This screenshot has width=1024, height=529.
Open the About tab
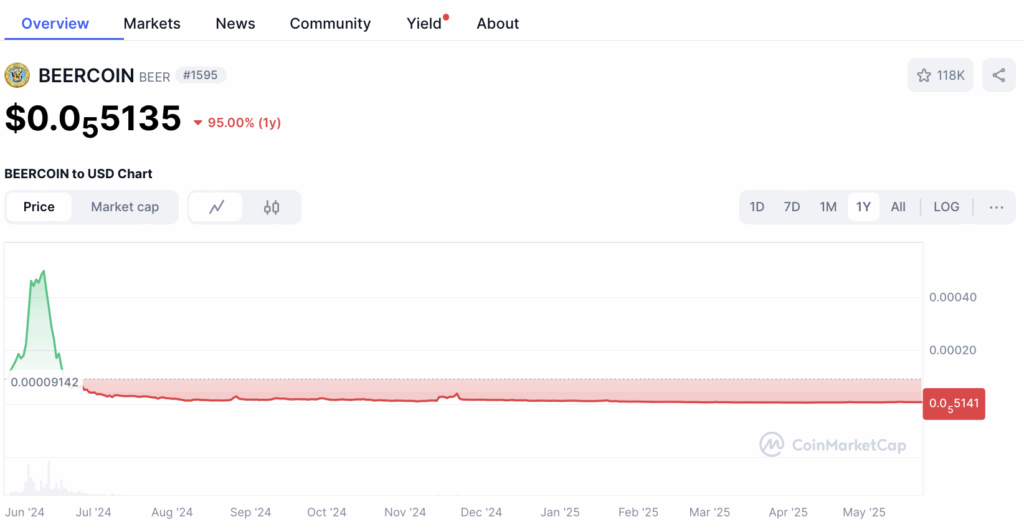498,24
